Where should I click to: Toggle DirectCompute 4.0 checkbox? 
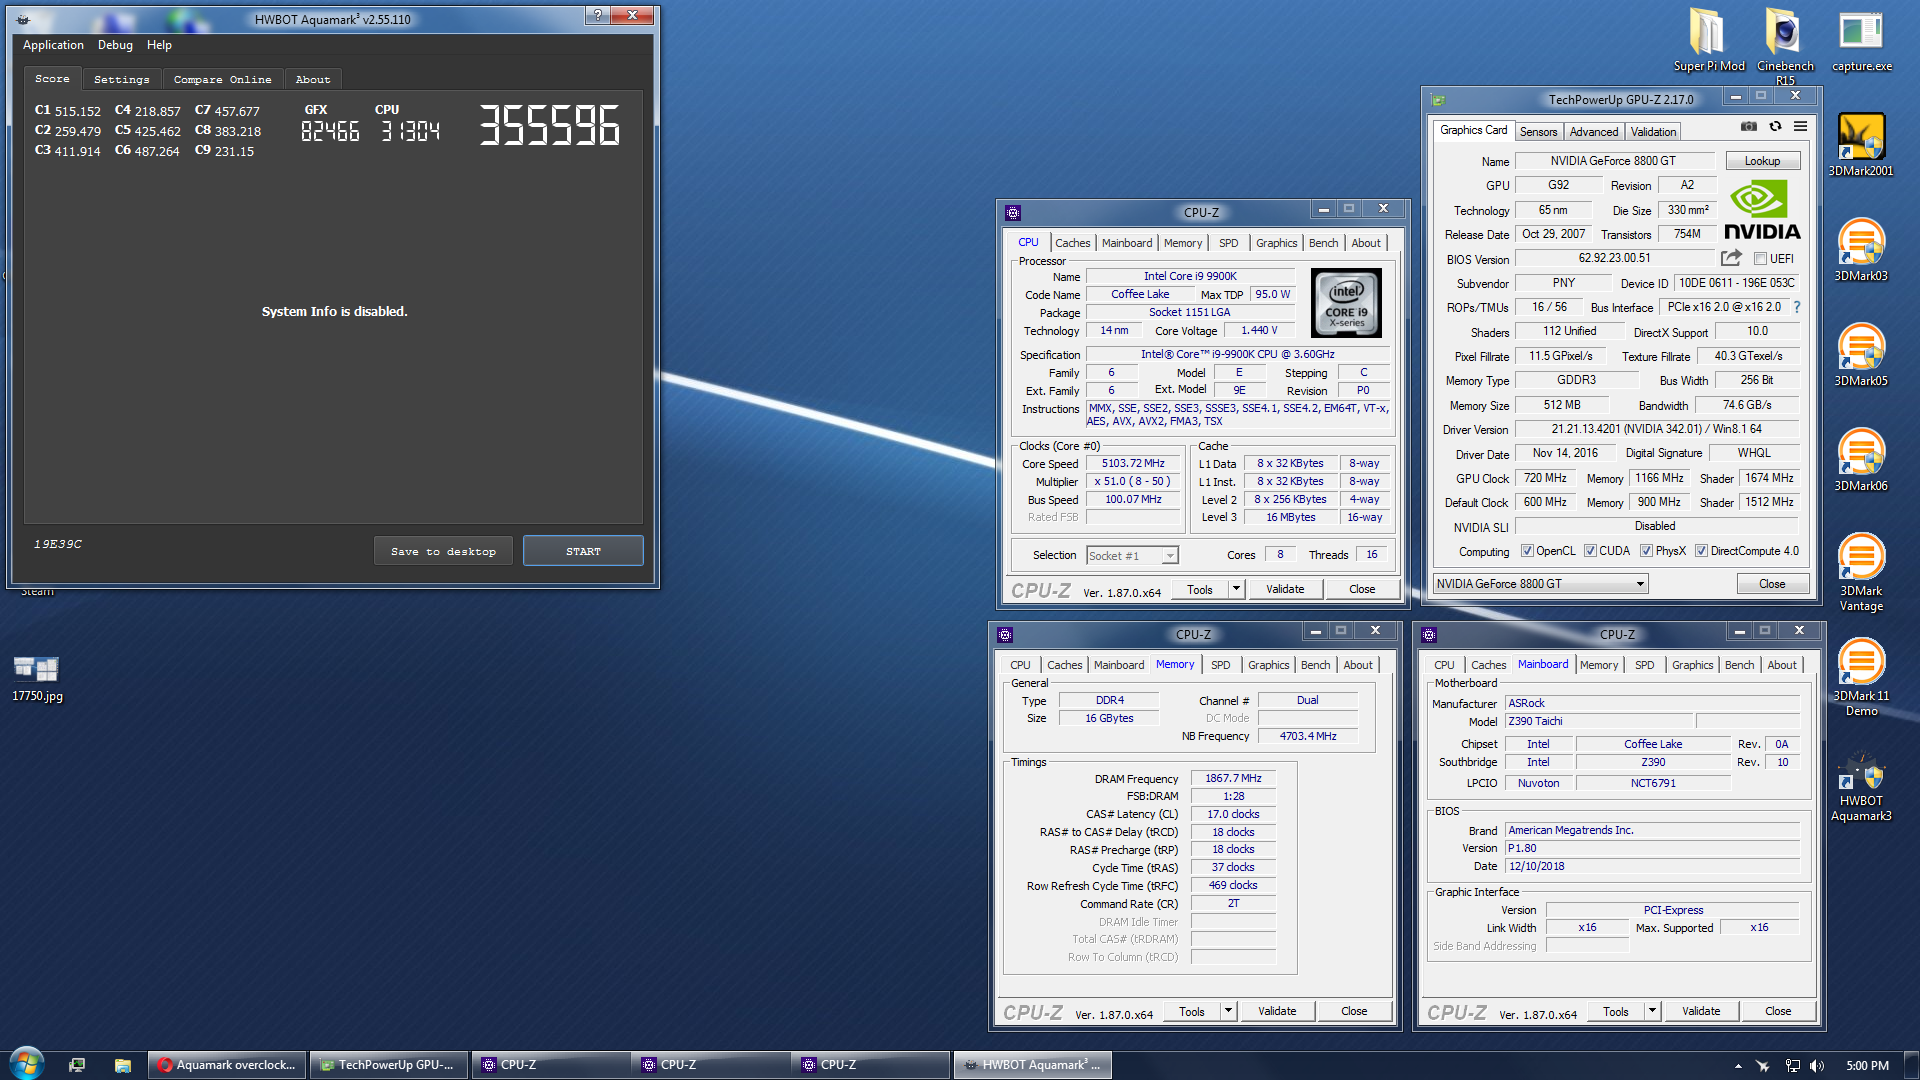pos(1701,551)
